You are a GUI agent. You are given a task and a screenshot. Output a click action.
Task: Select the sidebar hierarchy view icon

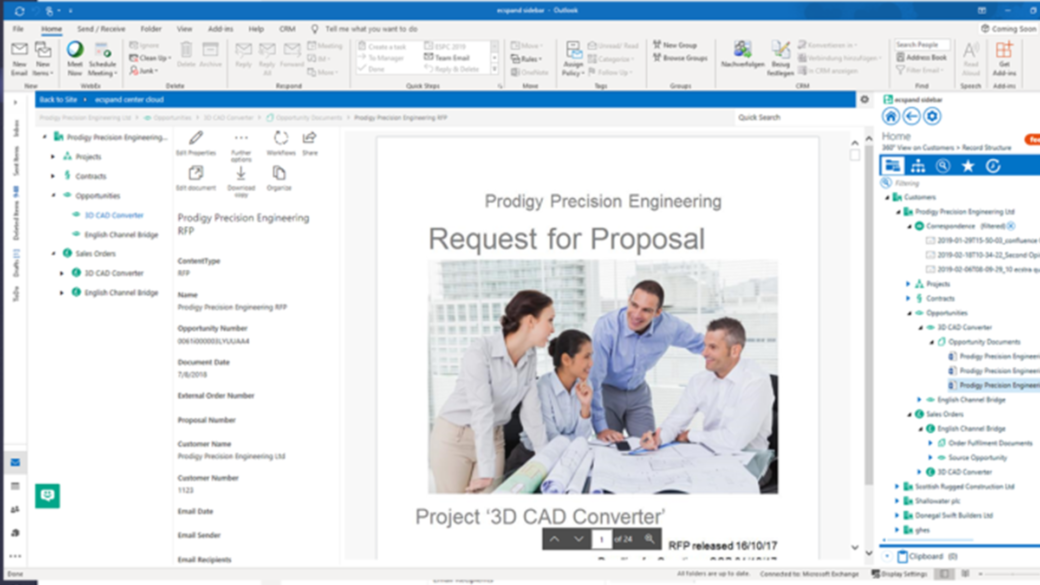(x=918, y=166)
